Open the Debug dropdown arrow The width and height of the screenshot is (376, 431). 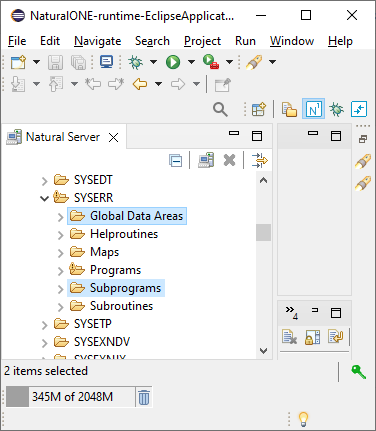pos(153,62)
